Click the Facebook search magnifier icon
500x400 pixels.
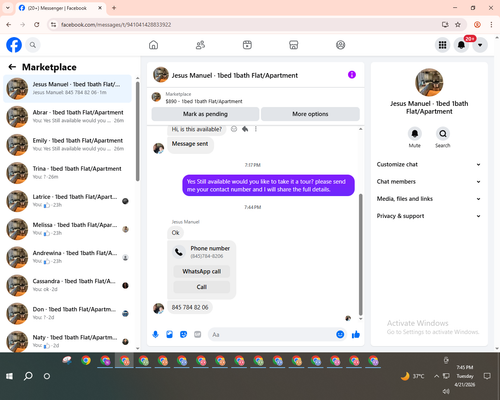(33, 45)
